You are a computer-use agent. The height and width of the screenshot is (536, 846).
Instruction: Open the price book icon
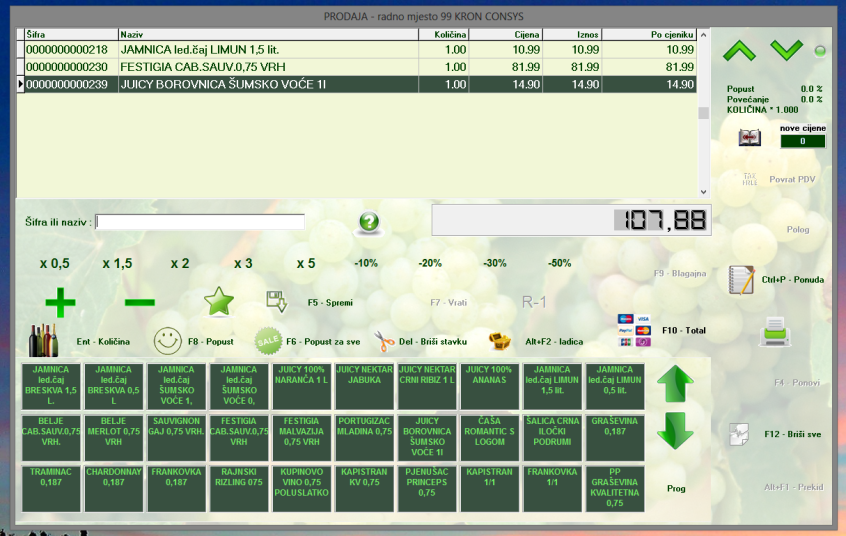tap(749, 138)
